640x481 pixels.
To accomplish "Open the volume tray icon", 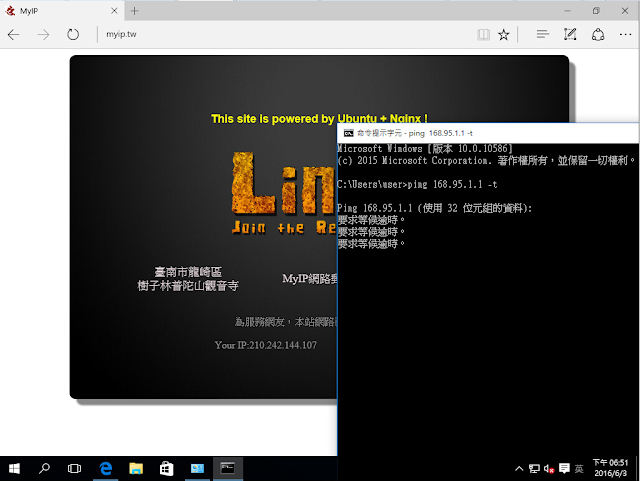I will pos(549,469).
